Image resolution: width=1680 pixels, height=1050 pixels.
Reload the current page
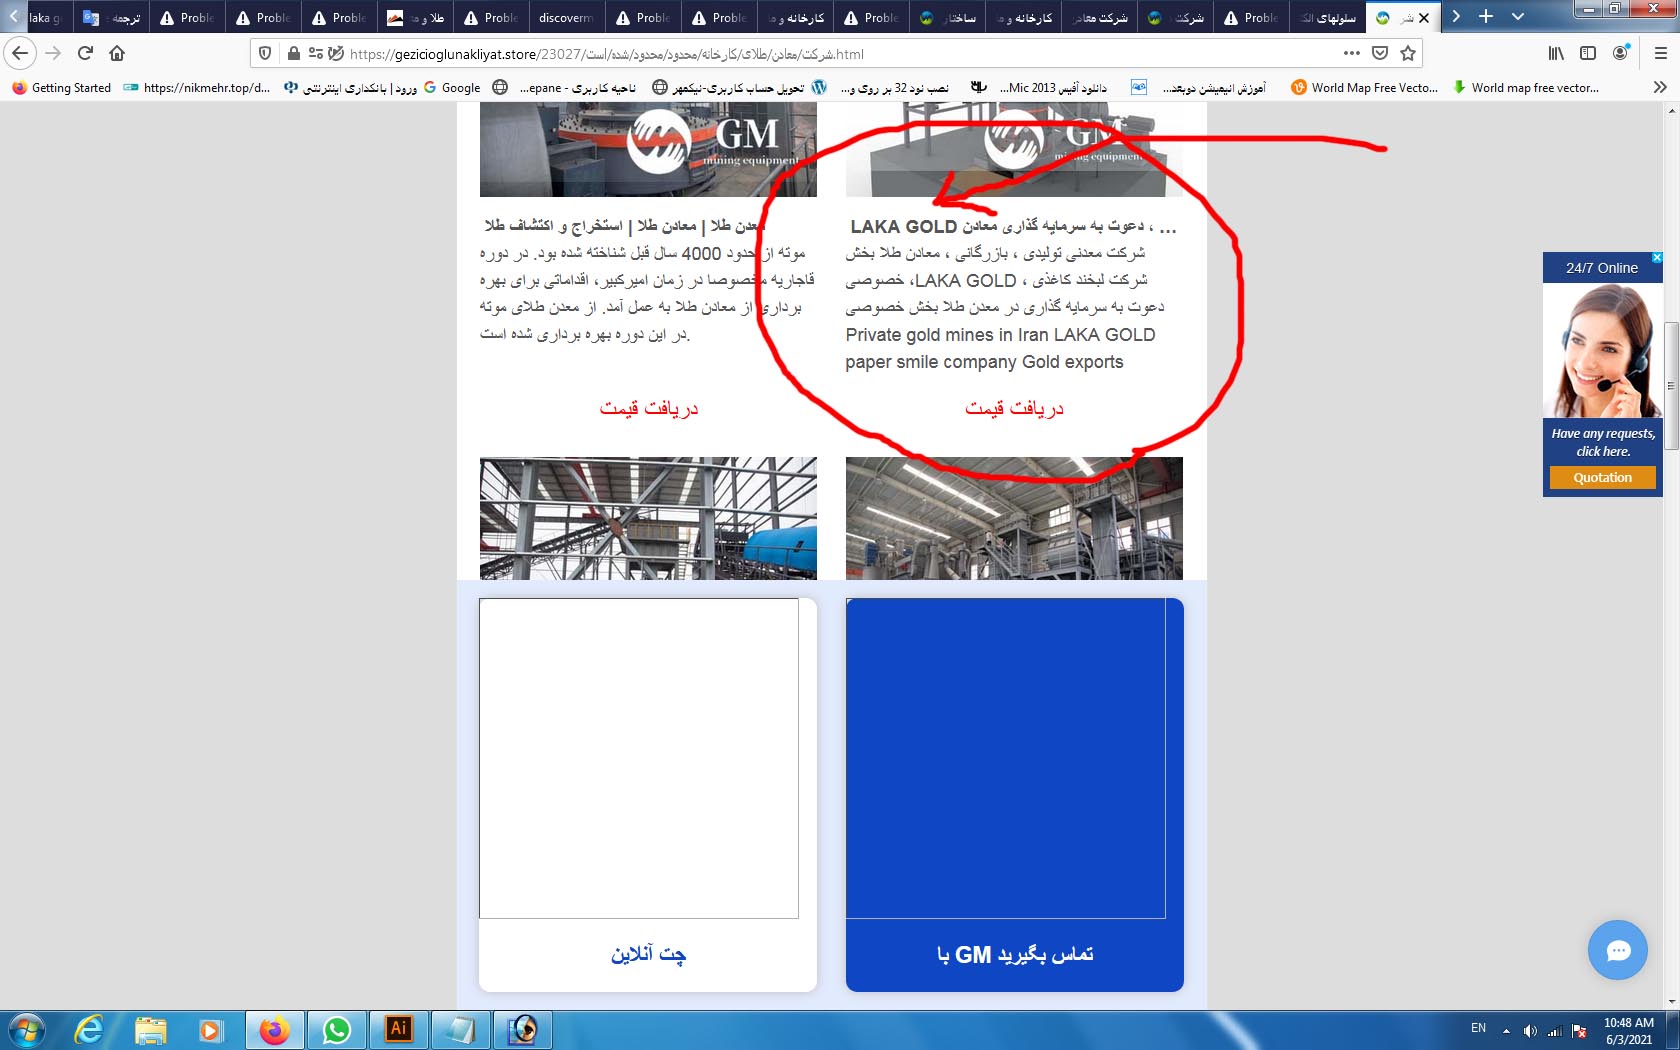point(85,53)
